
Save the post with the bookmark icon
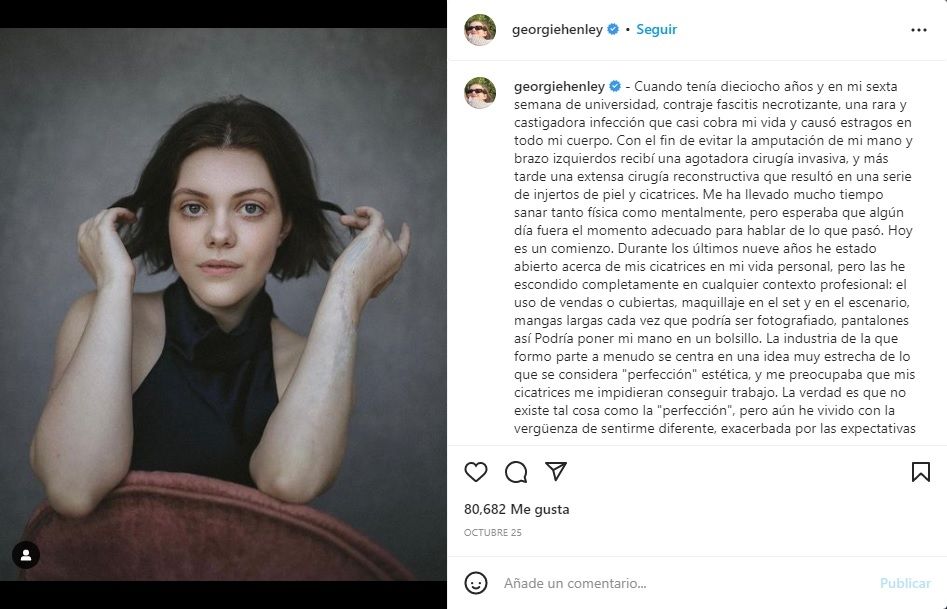920,472
